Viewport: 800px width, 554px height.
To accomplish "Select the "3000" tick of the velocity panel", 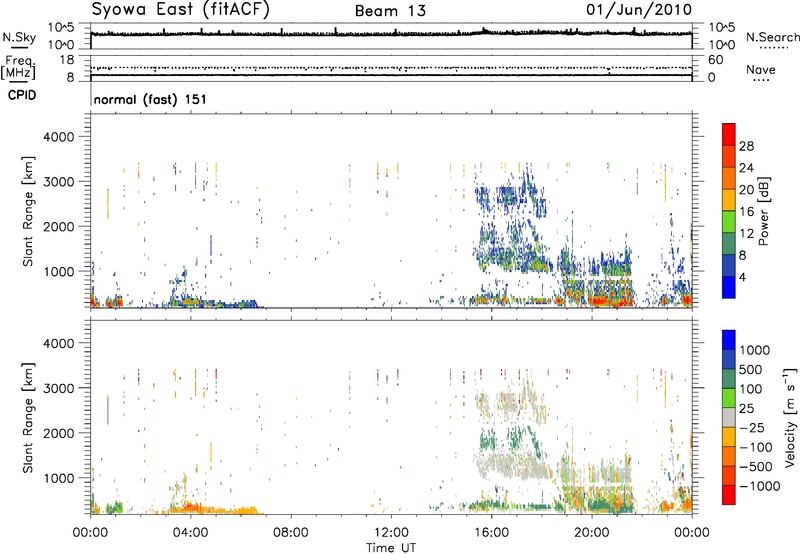I will pyautogui.click(x=59, y=388).
